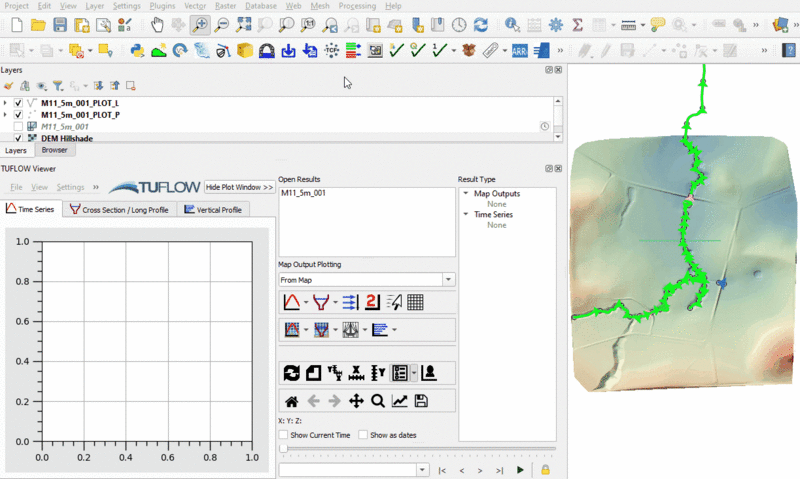Click the time slider handle
Screen dimensions: 800x479
click(284, 450)
